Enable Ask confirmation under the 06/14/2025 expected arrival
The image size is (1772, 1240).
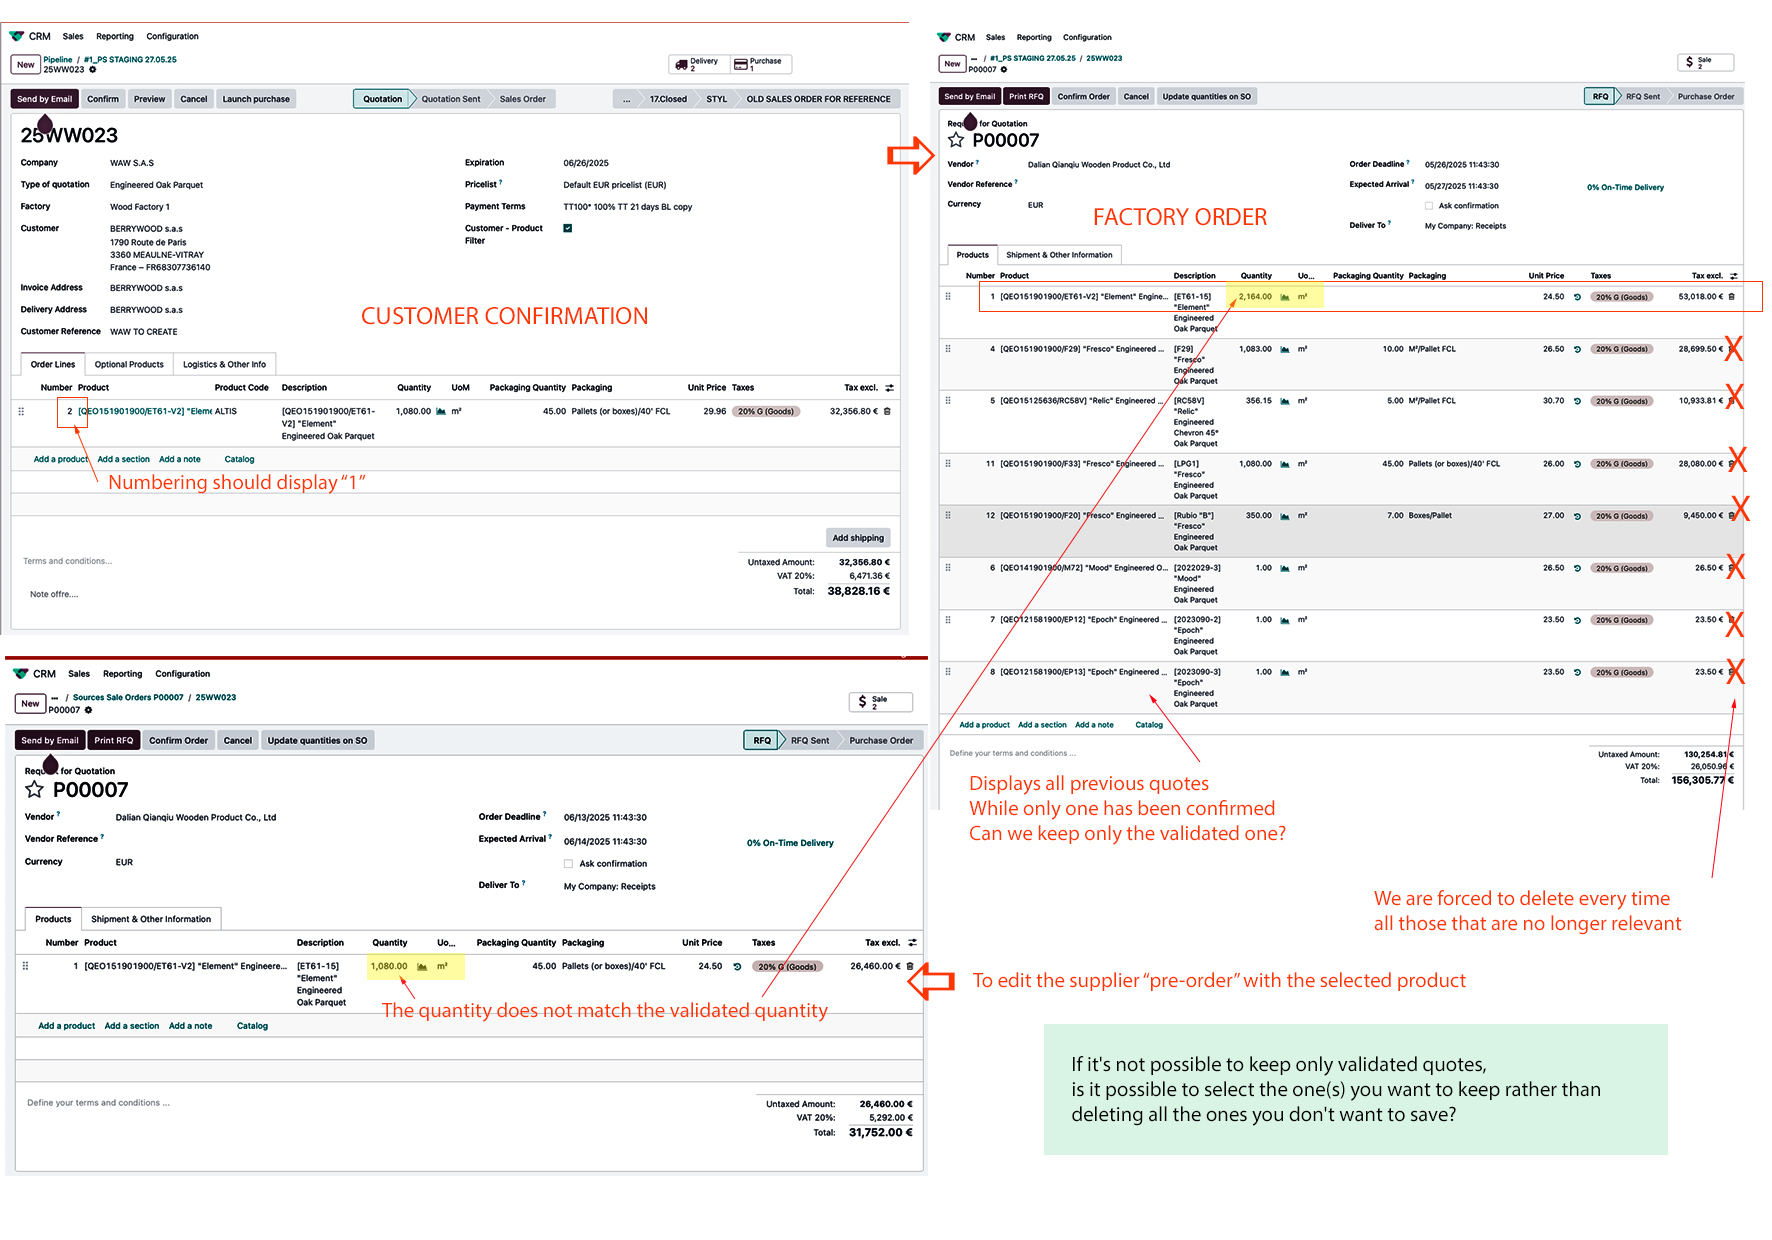click(568, 864)
